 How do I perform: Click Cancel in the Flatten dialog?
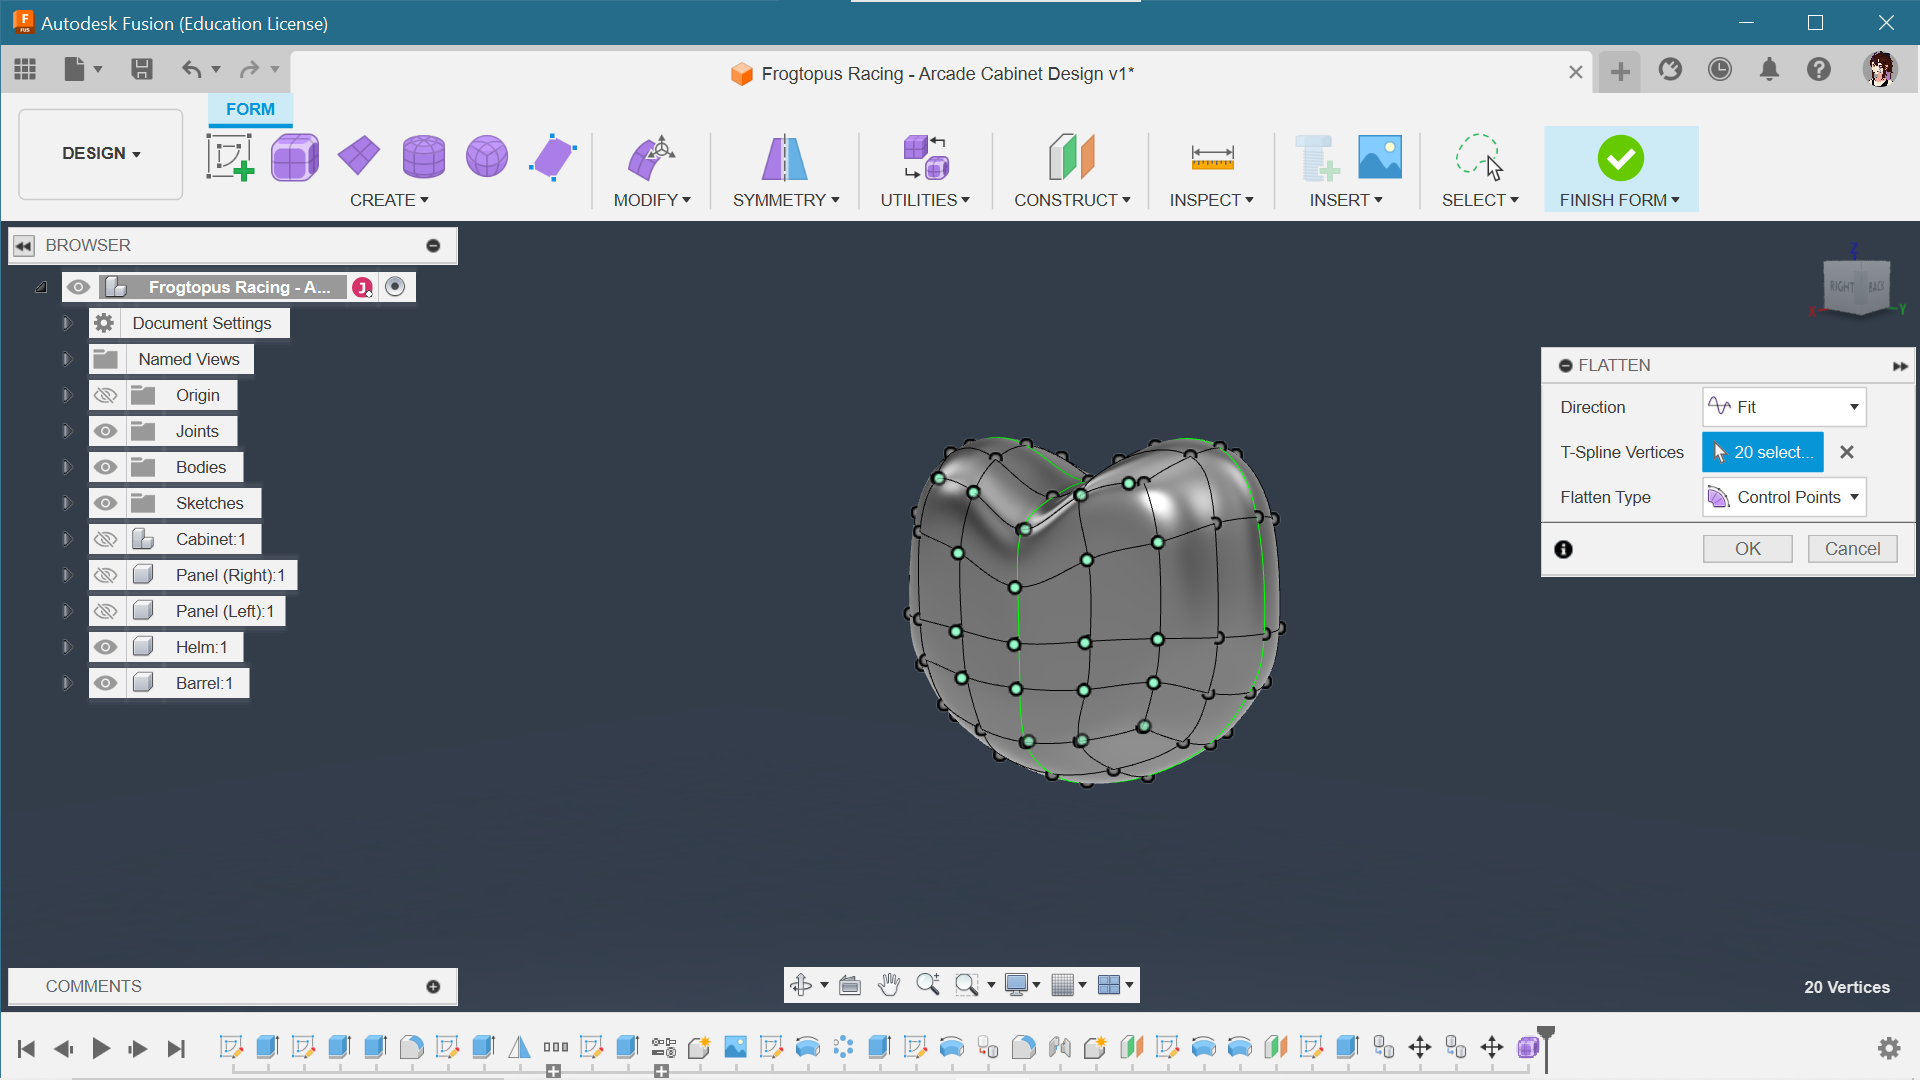(x=1852, y=549)
